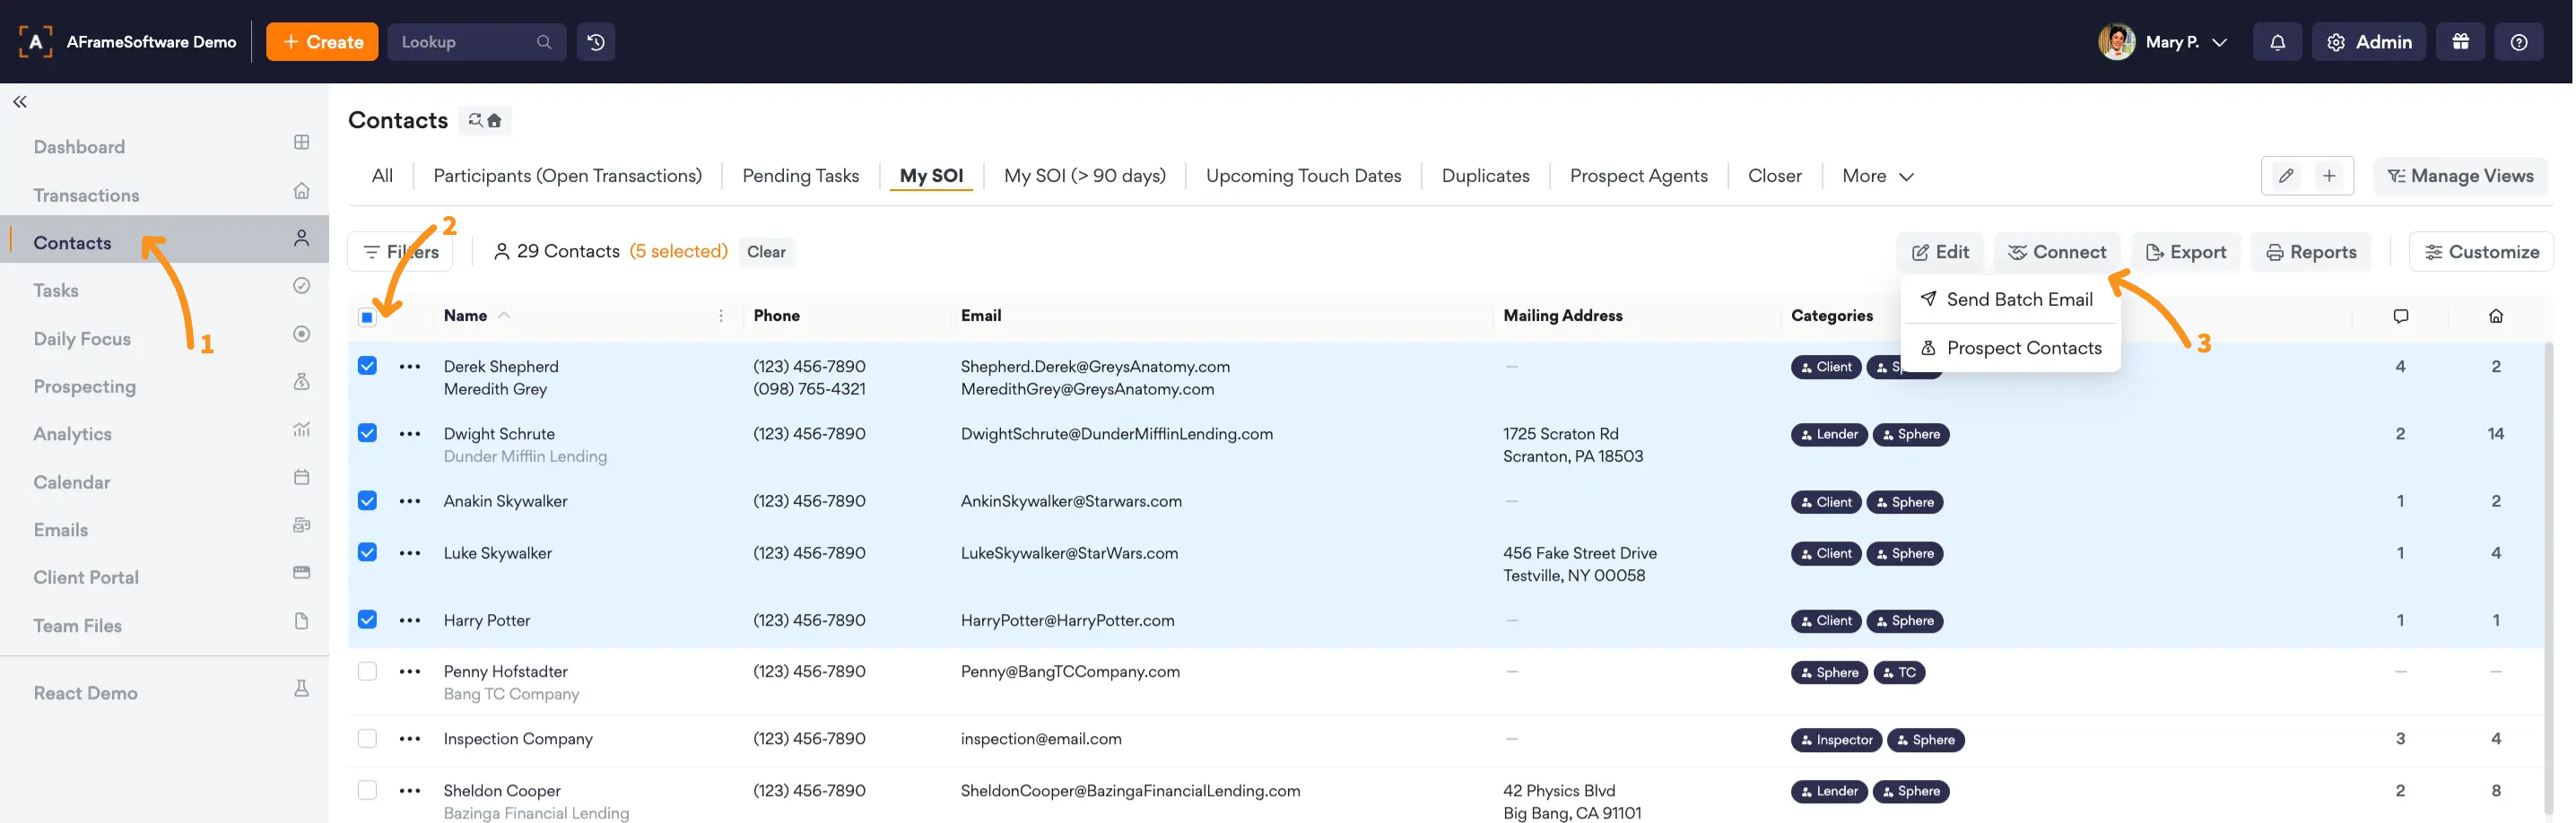Uncheck the Harry Potter row
The height and width of the screenshot is (823, 2576).
(367, 620)
